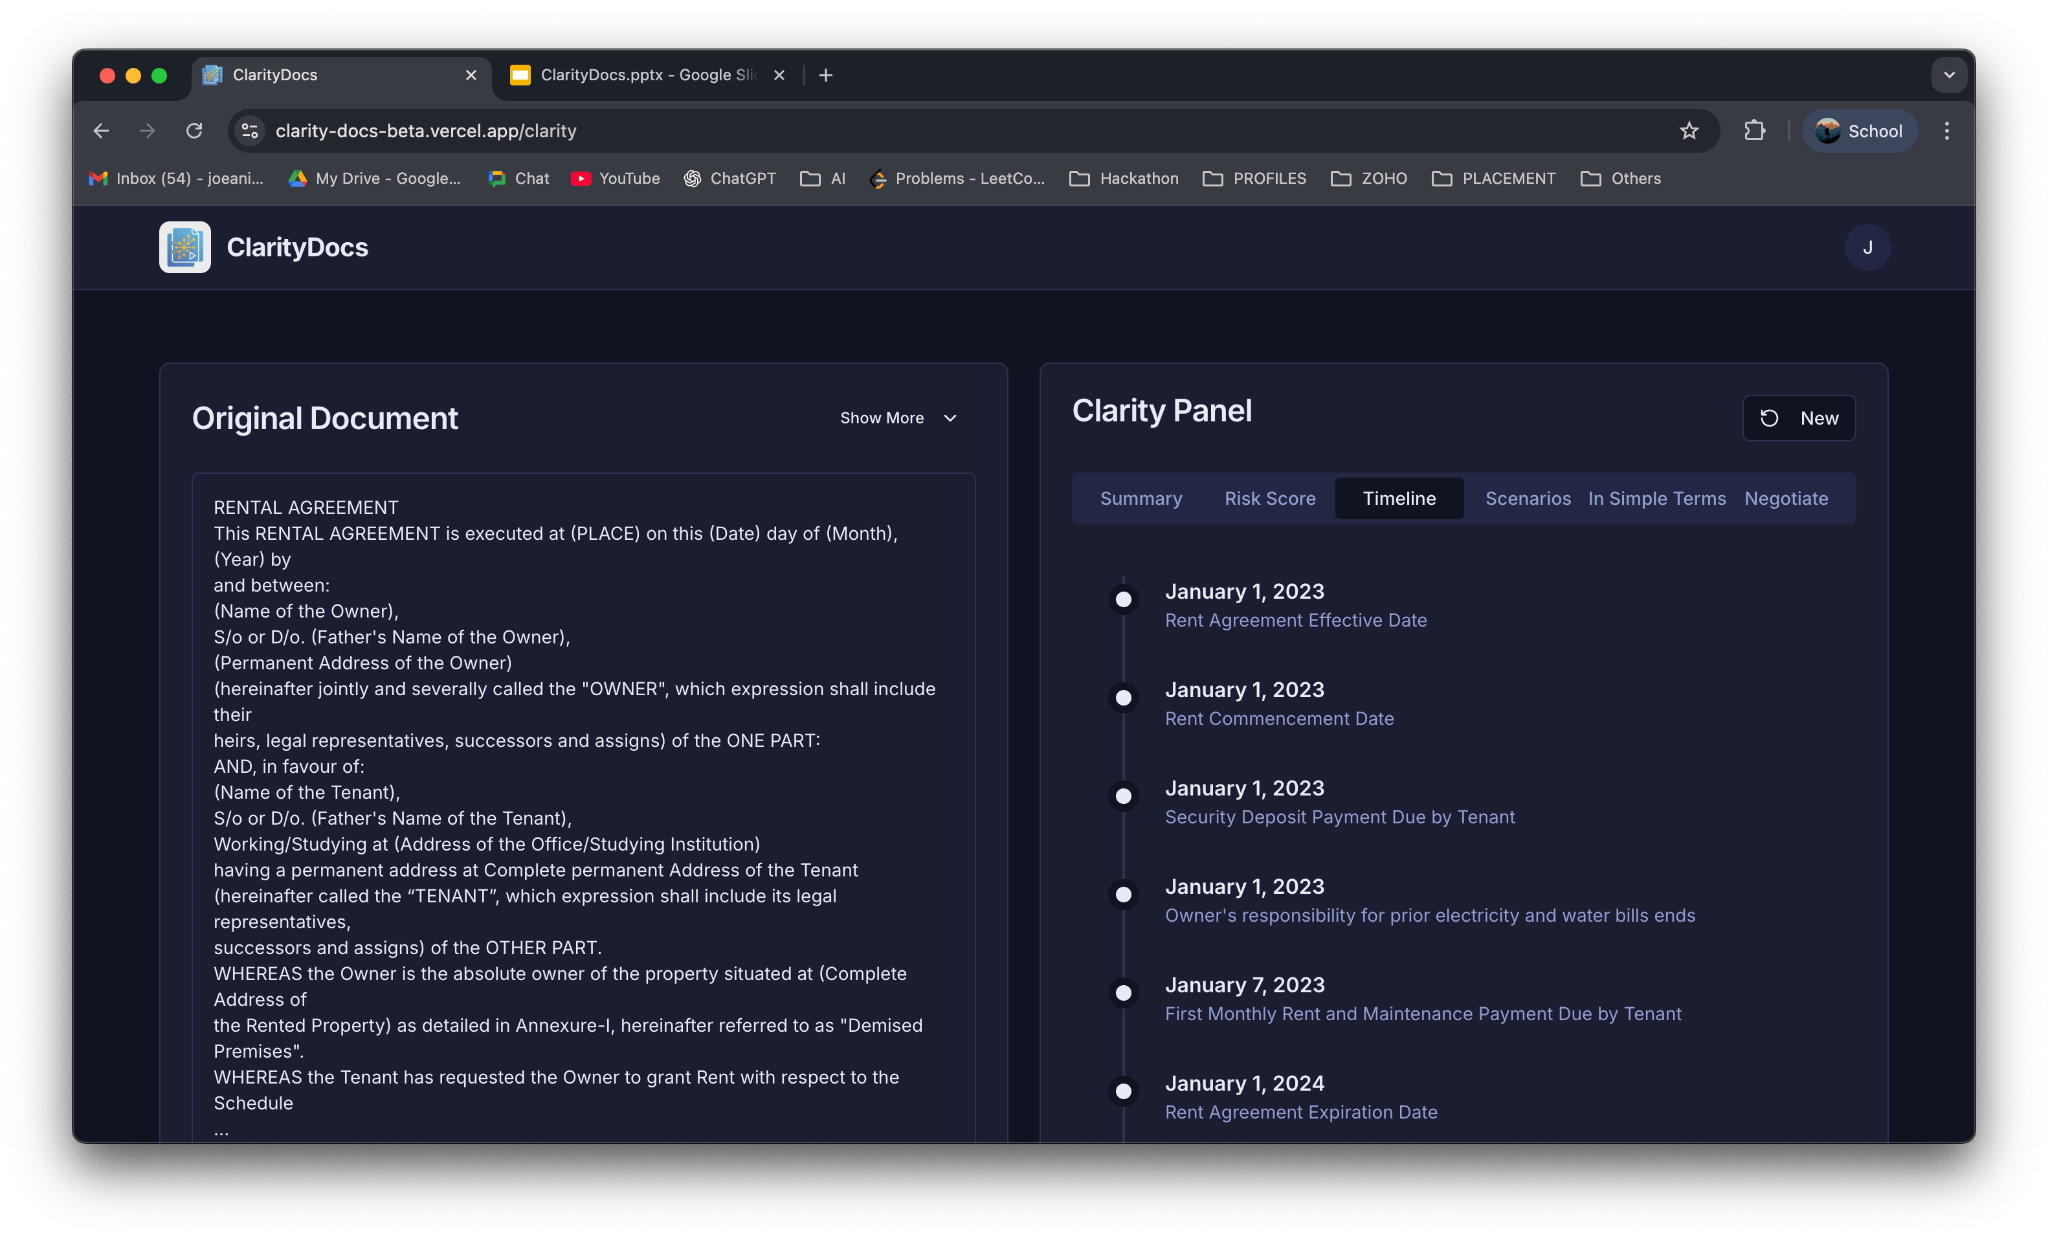Open Chrome three-dot menu
Screen dimensions: 2048x1239
[1946, 131]
